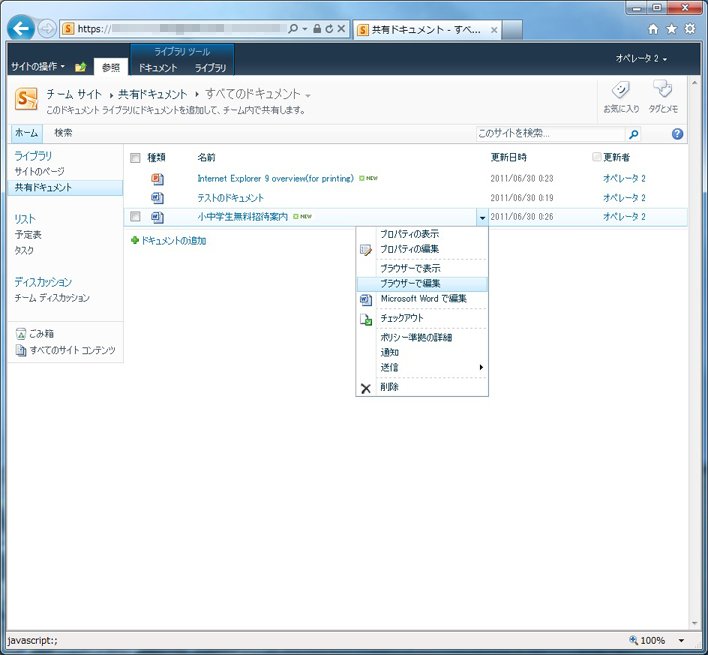The width and height of the screenshot is (708, 655).
Task: Open address bar search dropdown arrow
Action: click(304, 29)
